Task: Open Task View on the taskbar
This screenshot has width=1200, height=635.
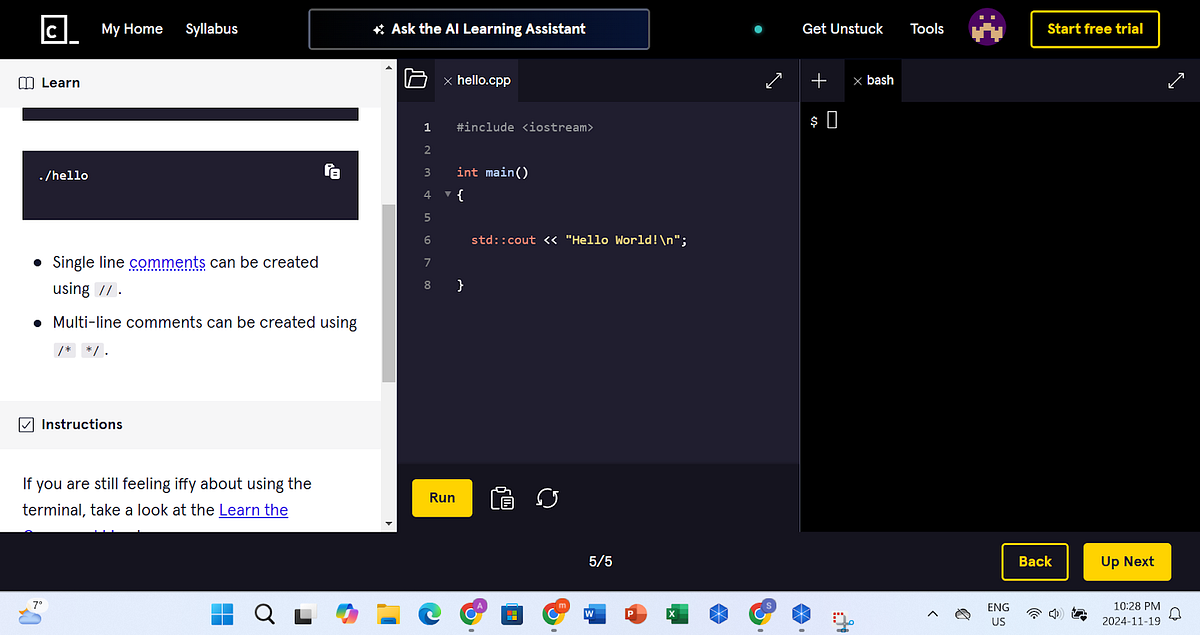Action: point(305,613)
